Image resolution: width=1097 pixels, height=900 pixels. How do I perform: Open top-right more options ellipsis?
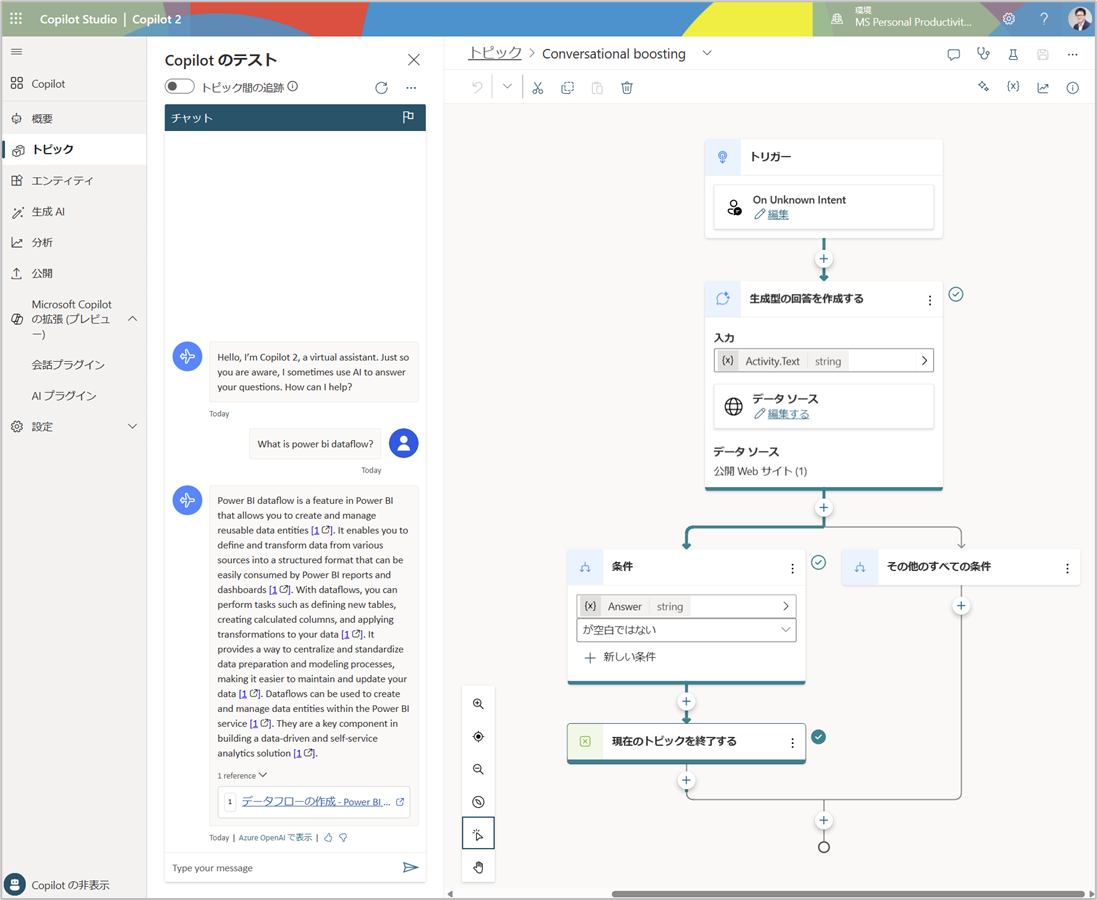(x=1073, y=54)
